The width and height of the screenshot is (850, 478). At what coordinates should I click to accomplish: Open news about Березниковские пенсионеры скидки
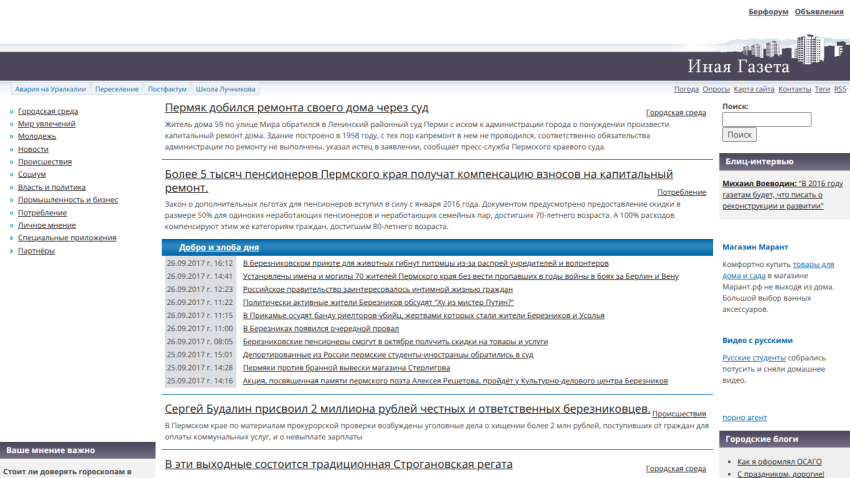pyautogui.click(x=395, y=341)
